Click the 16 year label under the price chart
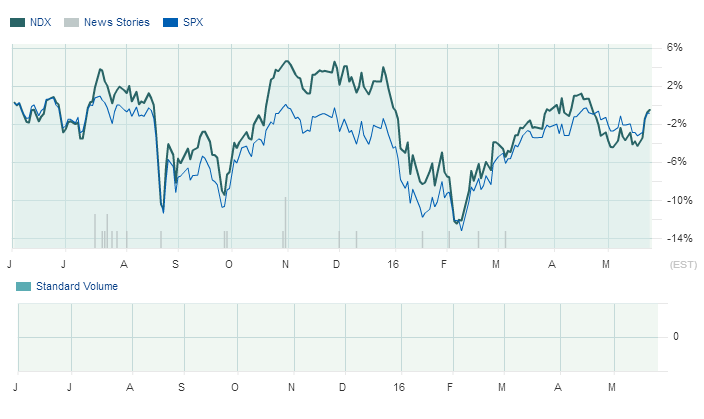The width and height of the screenshot is (704, 419). [391, 264]
